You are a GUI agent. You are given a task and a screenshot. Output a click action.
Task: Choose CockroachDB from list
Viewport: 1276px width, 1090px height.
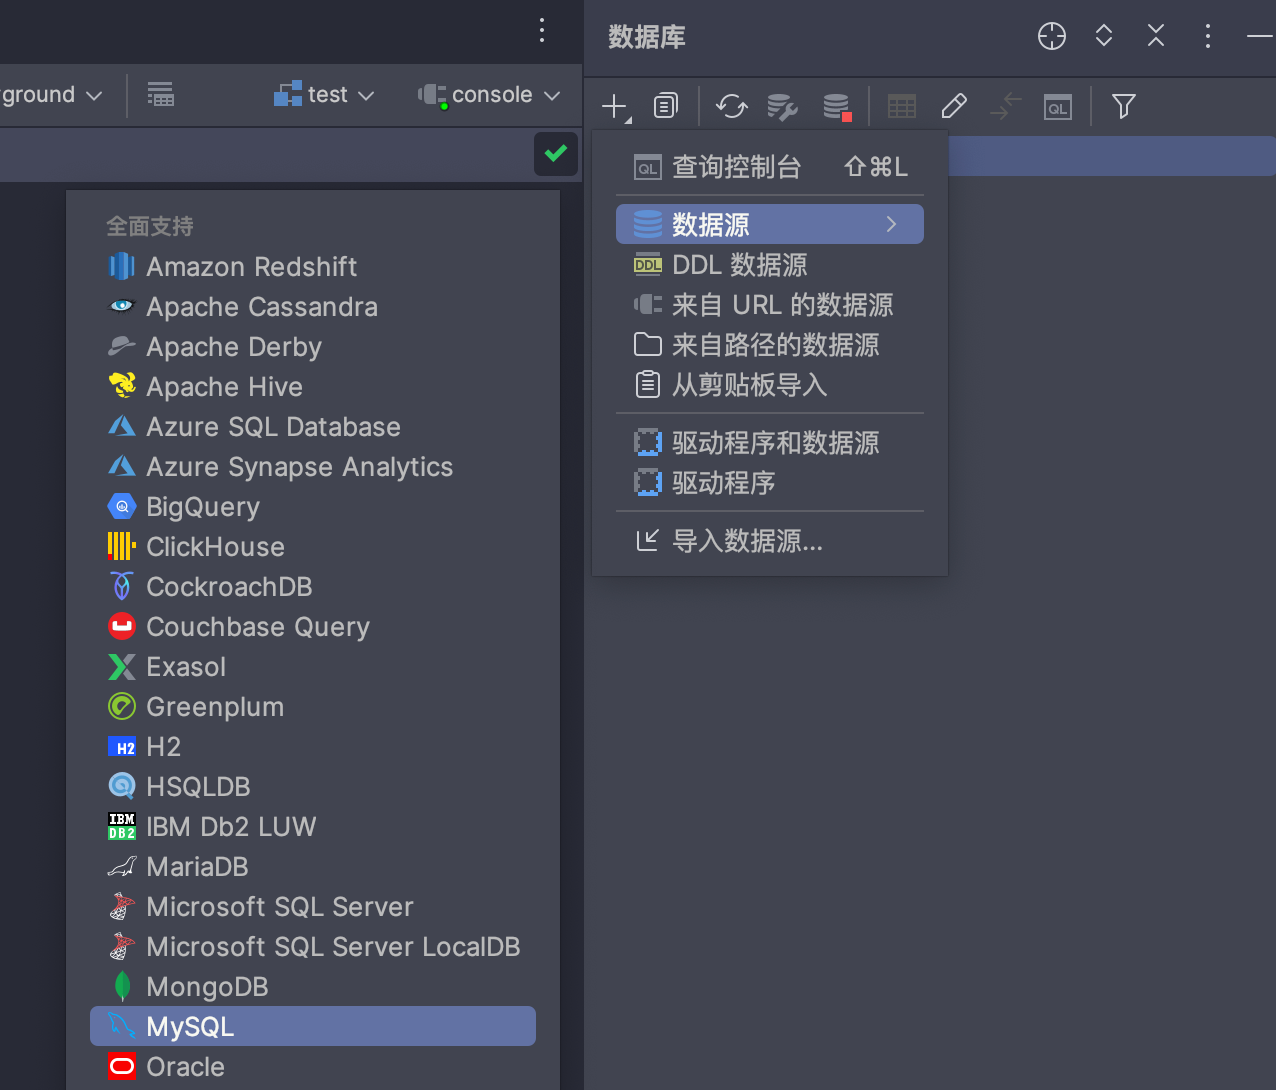(313, 586)
